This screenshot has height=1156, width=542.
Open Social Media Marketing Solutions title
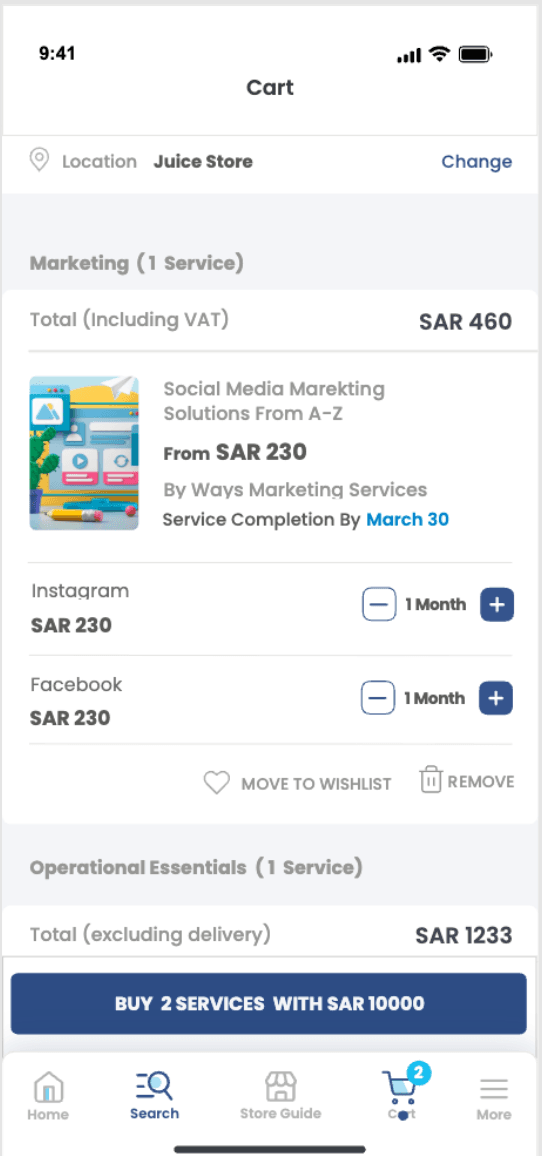(x=274, y=401)
